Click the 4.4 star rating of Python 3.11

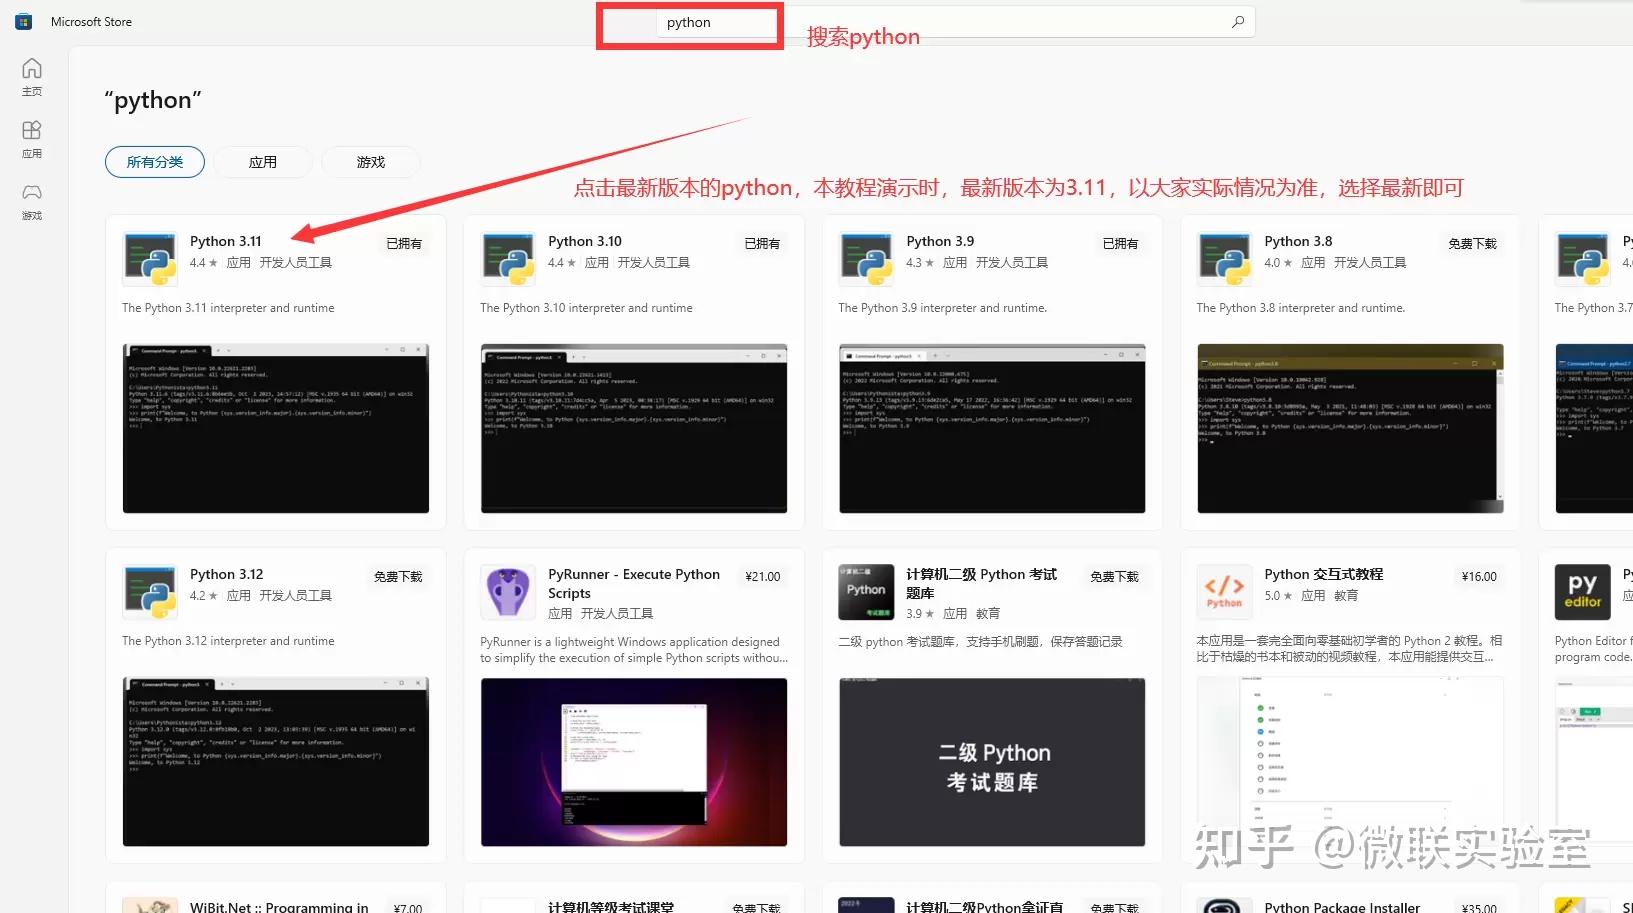(x=203, y=263)
